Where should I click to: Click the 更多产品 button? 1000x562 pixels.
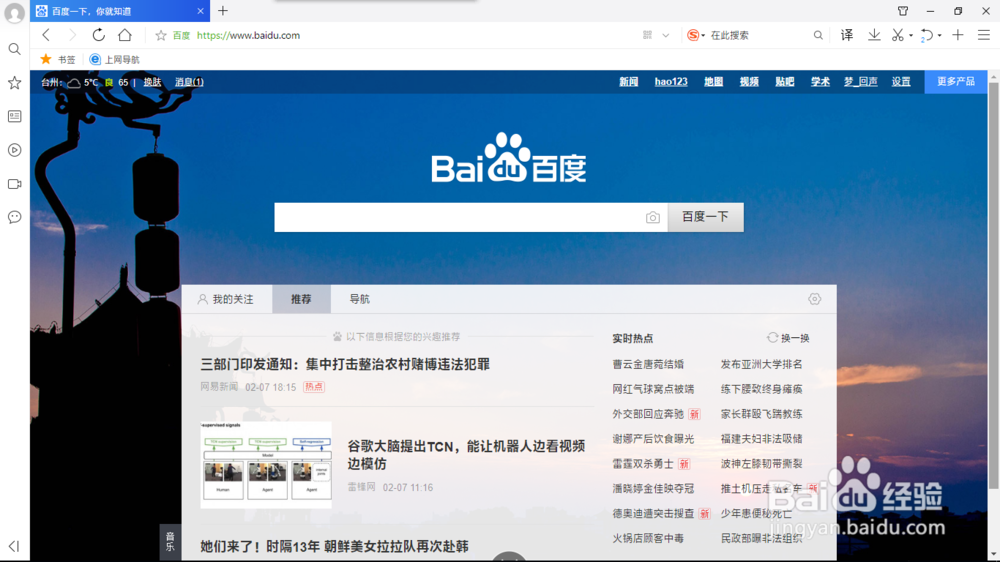pyautogui.click(x=956, y=82)
